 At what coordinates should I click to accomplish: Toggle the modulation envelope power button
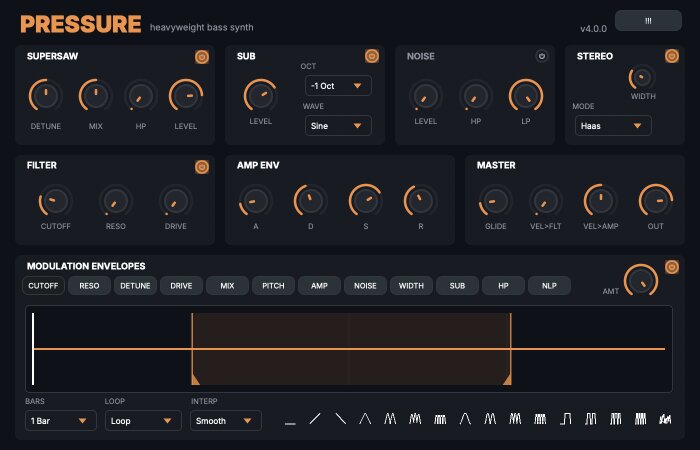coord(672,267)
